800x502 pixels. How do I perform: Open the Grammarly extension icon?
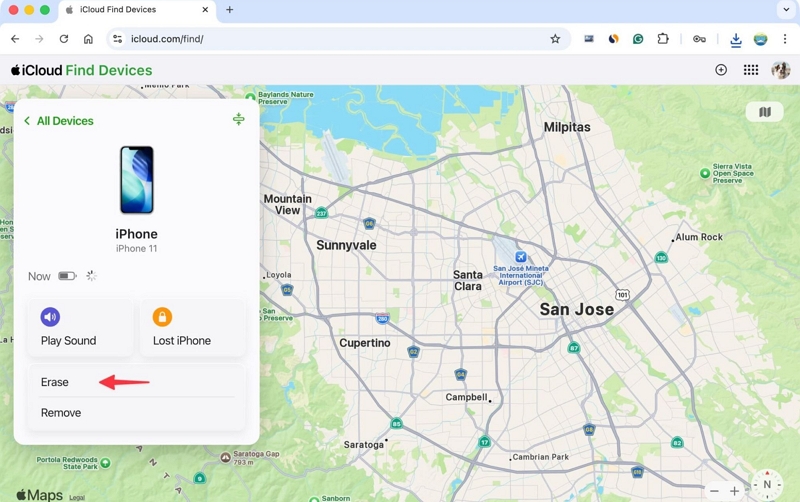pos(638,39)
